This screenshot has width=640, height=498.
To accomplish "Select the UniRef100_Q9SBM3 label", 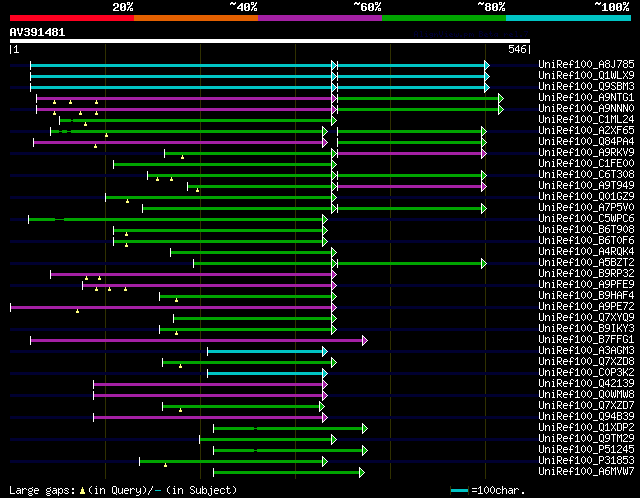I will point(586,87).
